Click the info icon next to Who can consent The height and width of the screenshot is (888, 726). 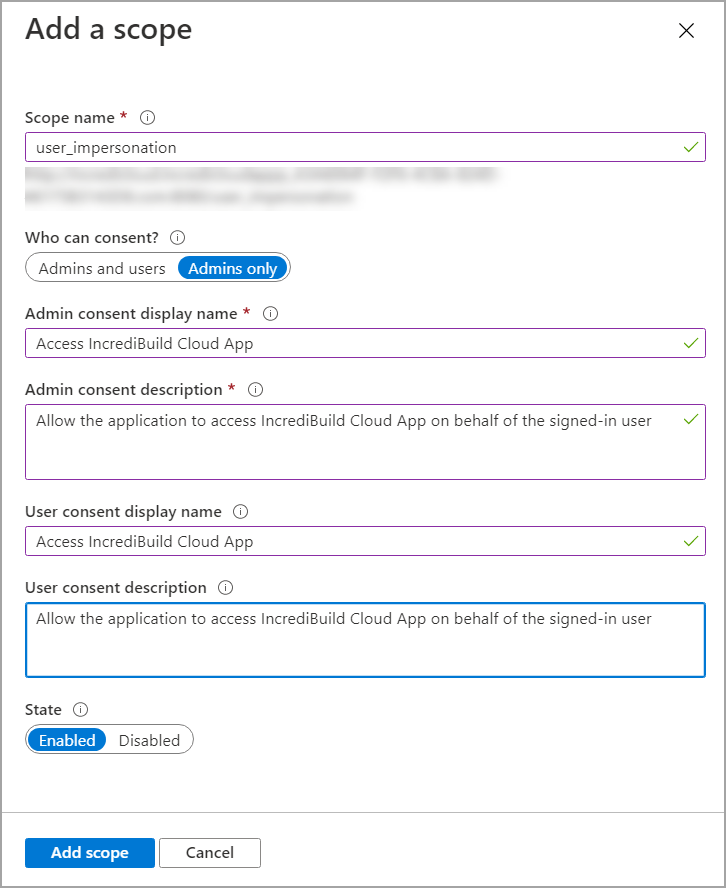(x=177, y=237)
